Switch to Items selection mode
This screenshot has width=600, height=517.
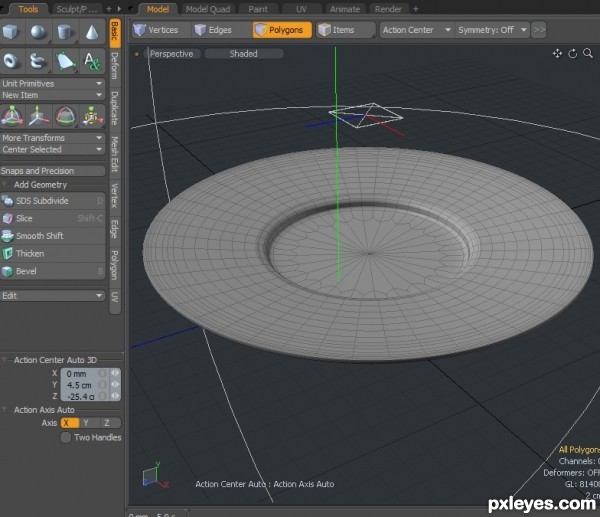346,30
